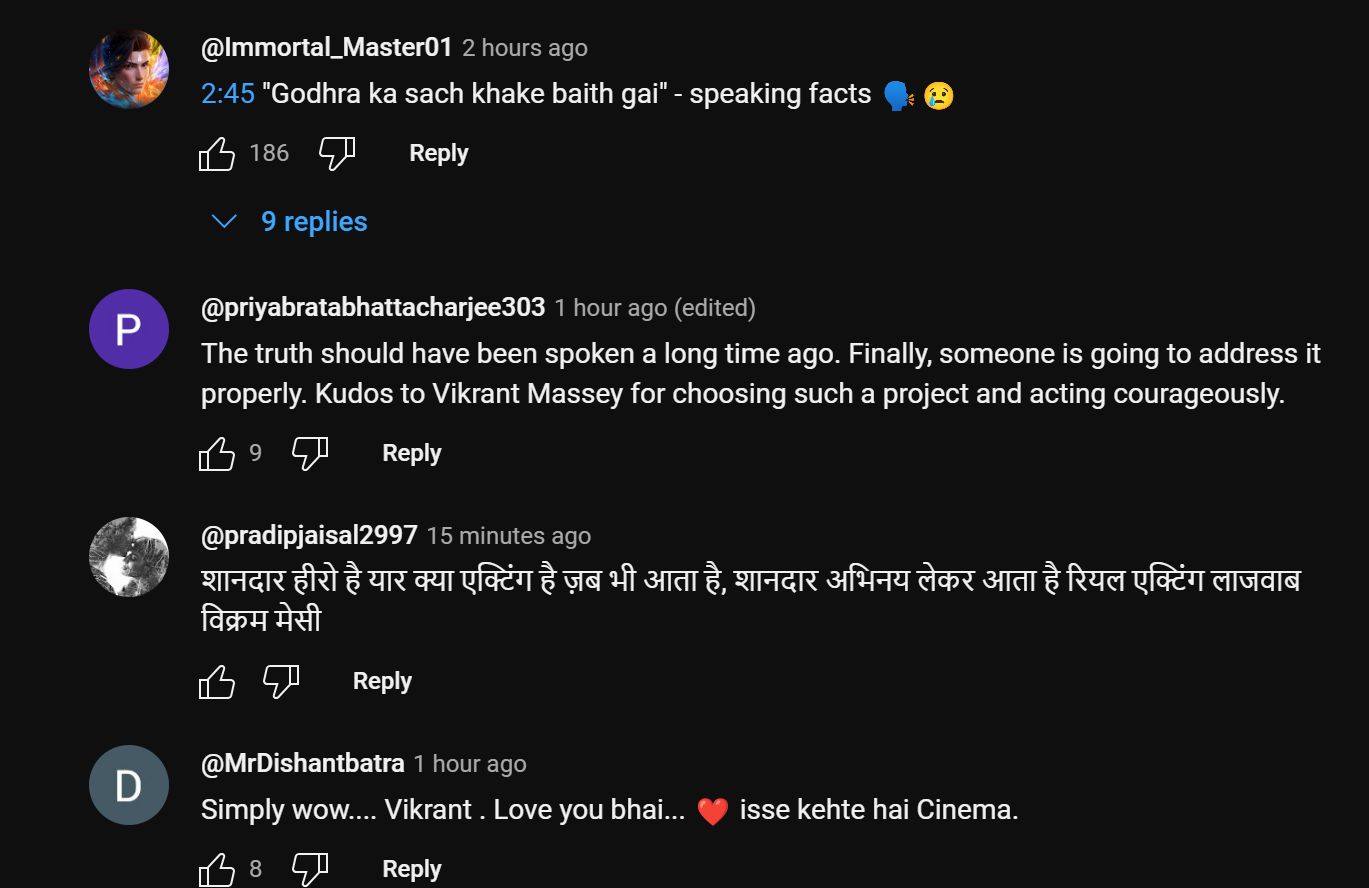Dislike the @MrDishantbatra comment
This screenshot has width=1369, height=888.
pos(310,869)
